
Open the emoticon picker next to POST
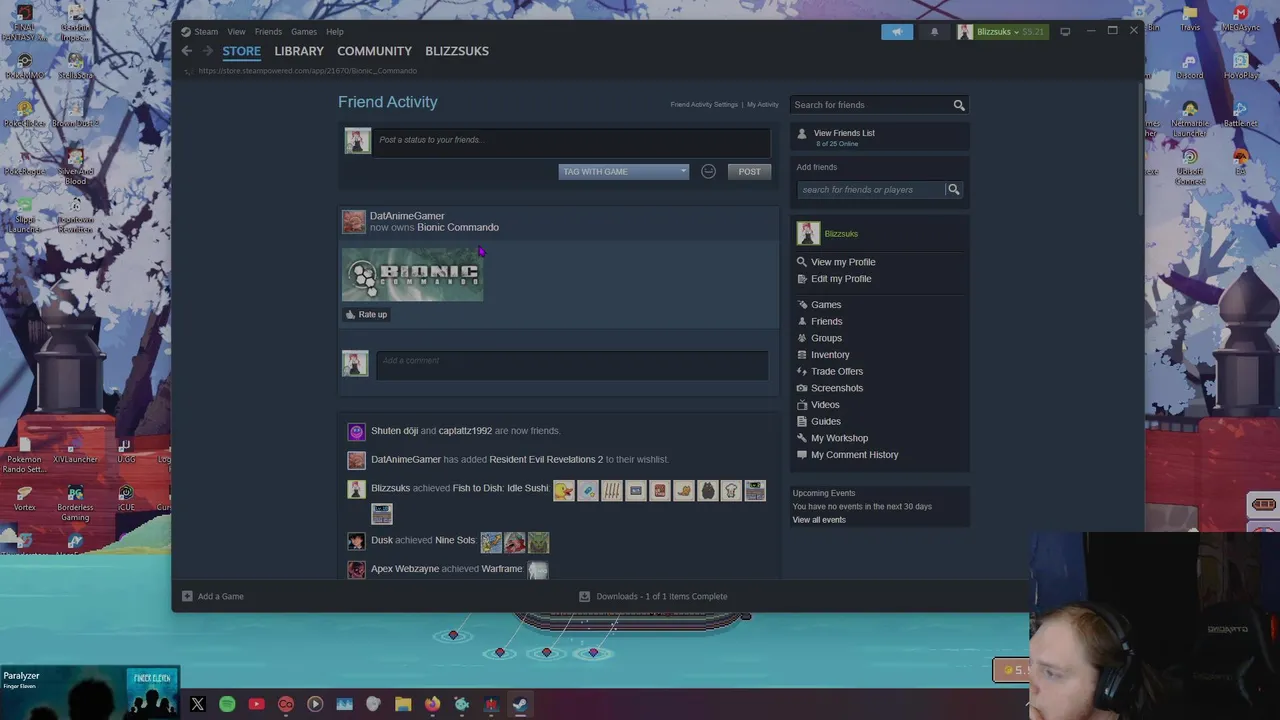(708, 172)
